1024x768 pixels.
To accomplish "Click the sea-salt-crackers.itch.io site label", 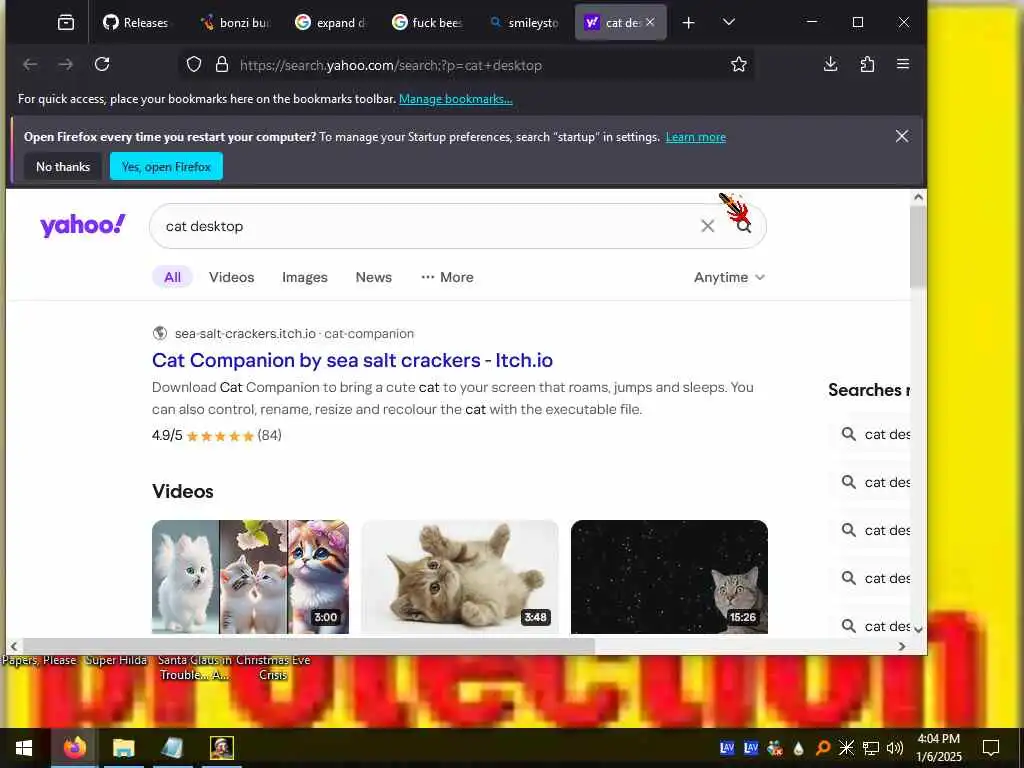I will pos(245,334).
